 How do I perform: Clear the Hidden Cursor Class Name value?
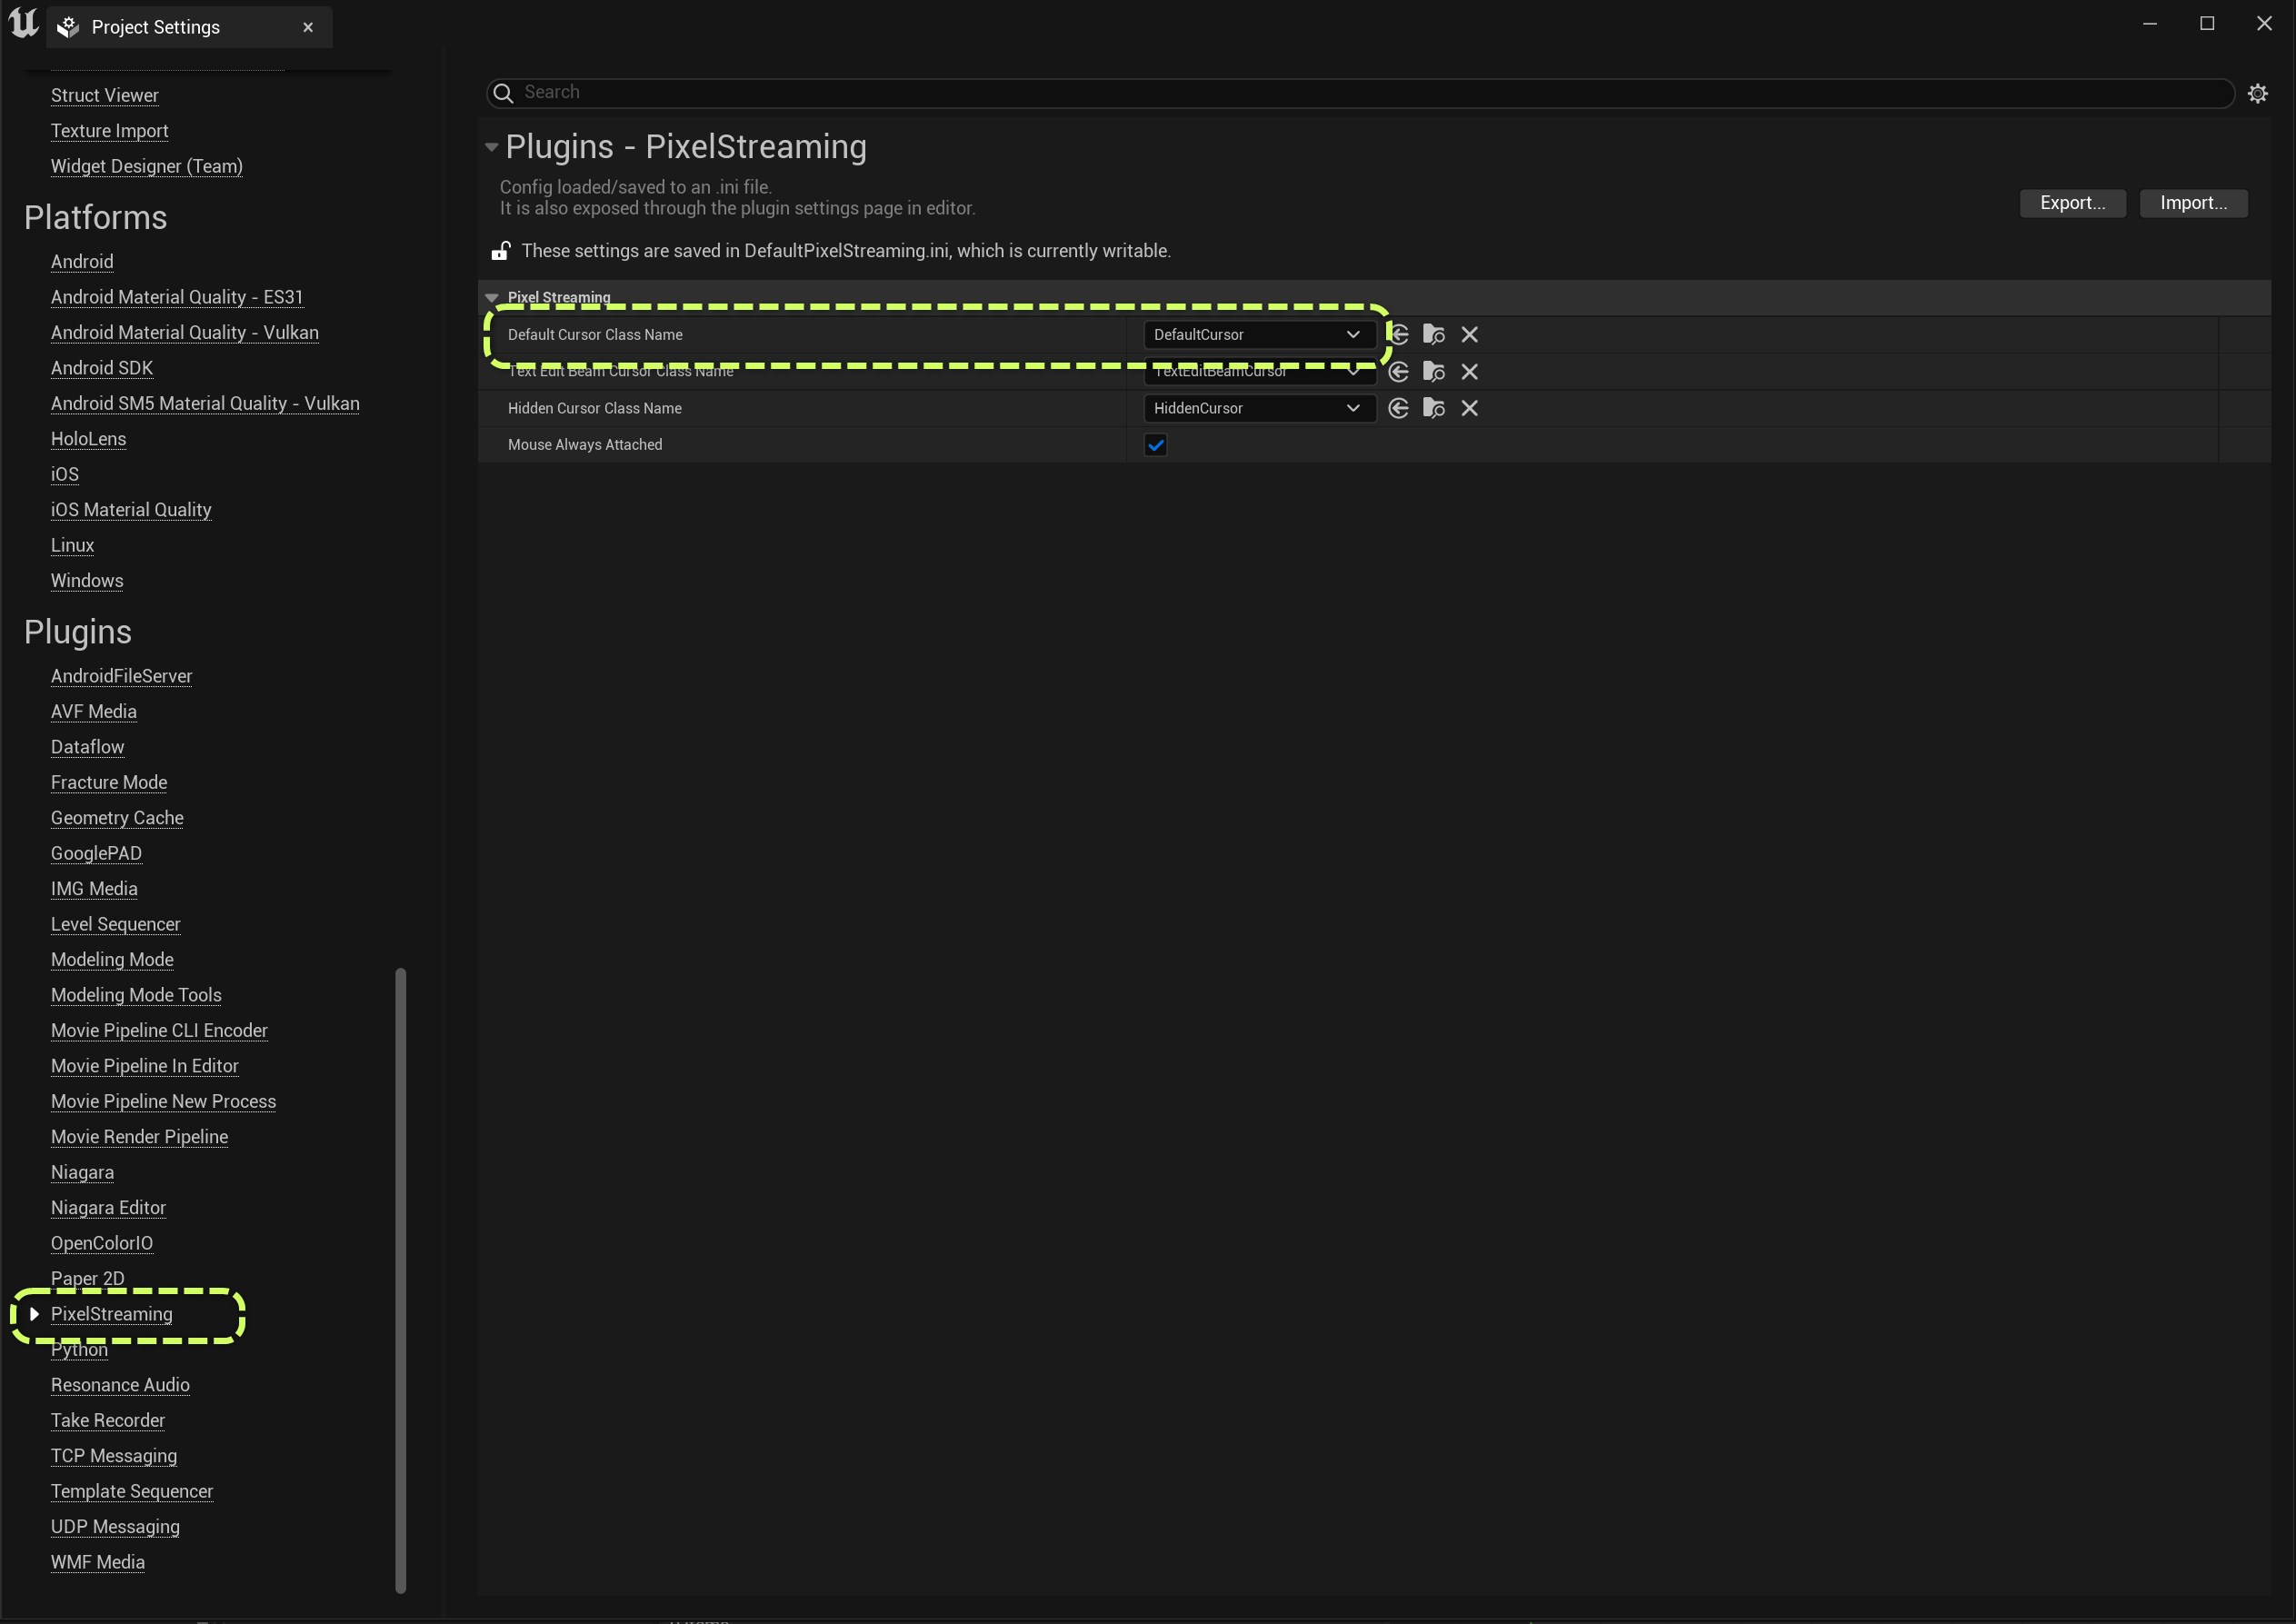pos(1469,408)
